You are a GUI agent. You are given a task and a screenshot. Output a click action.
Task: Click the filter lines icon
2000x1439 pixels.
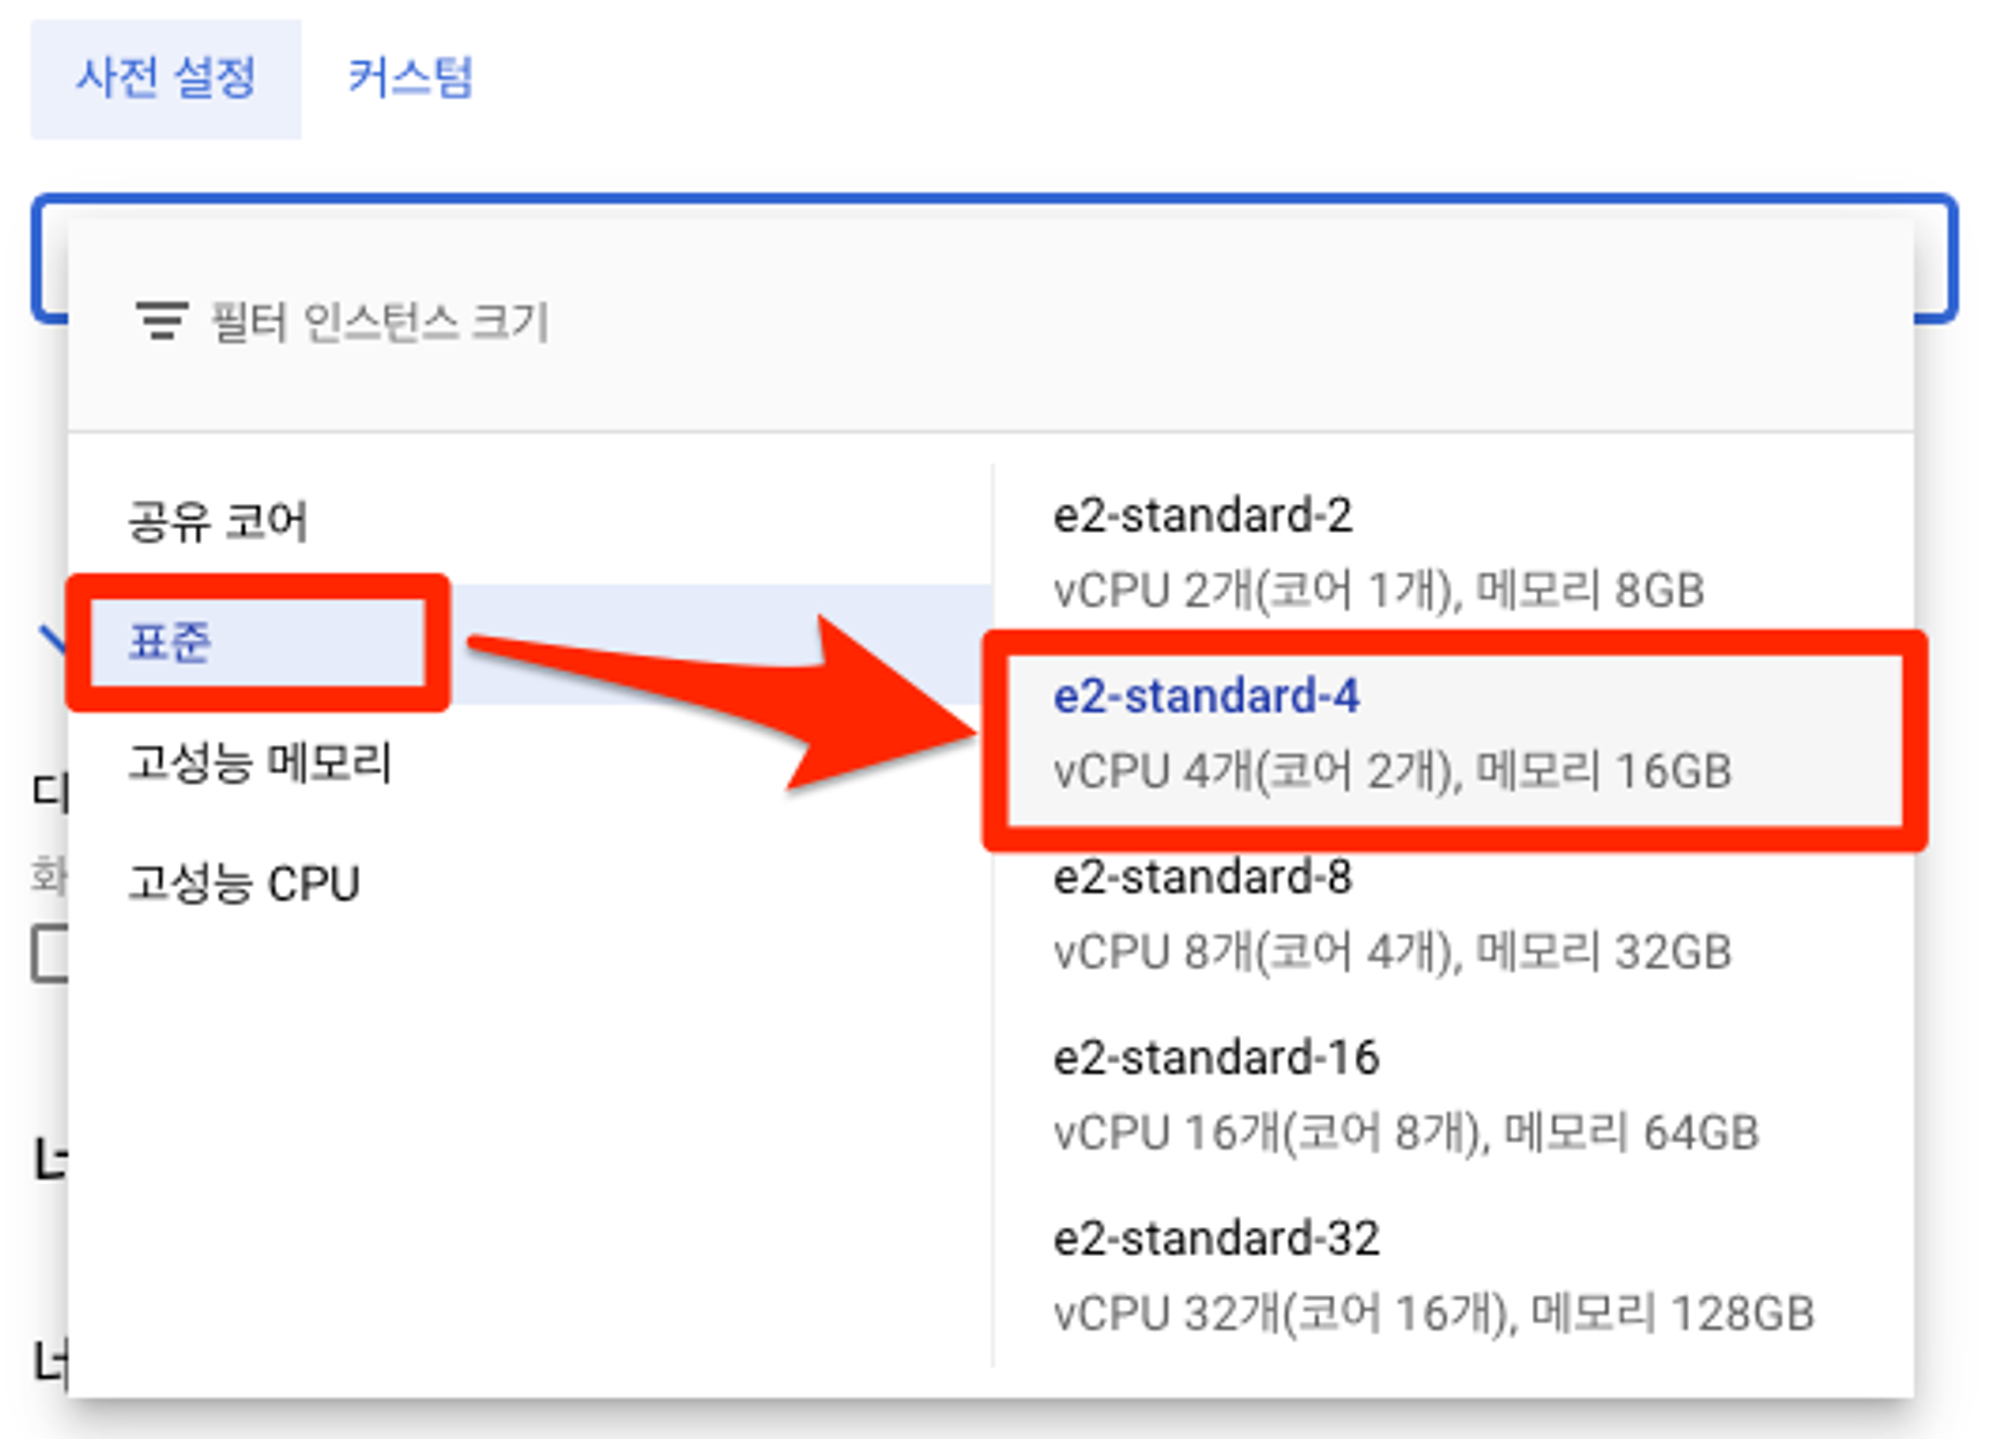pos(162,321)
